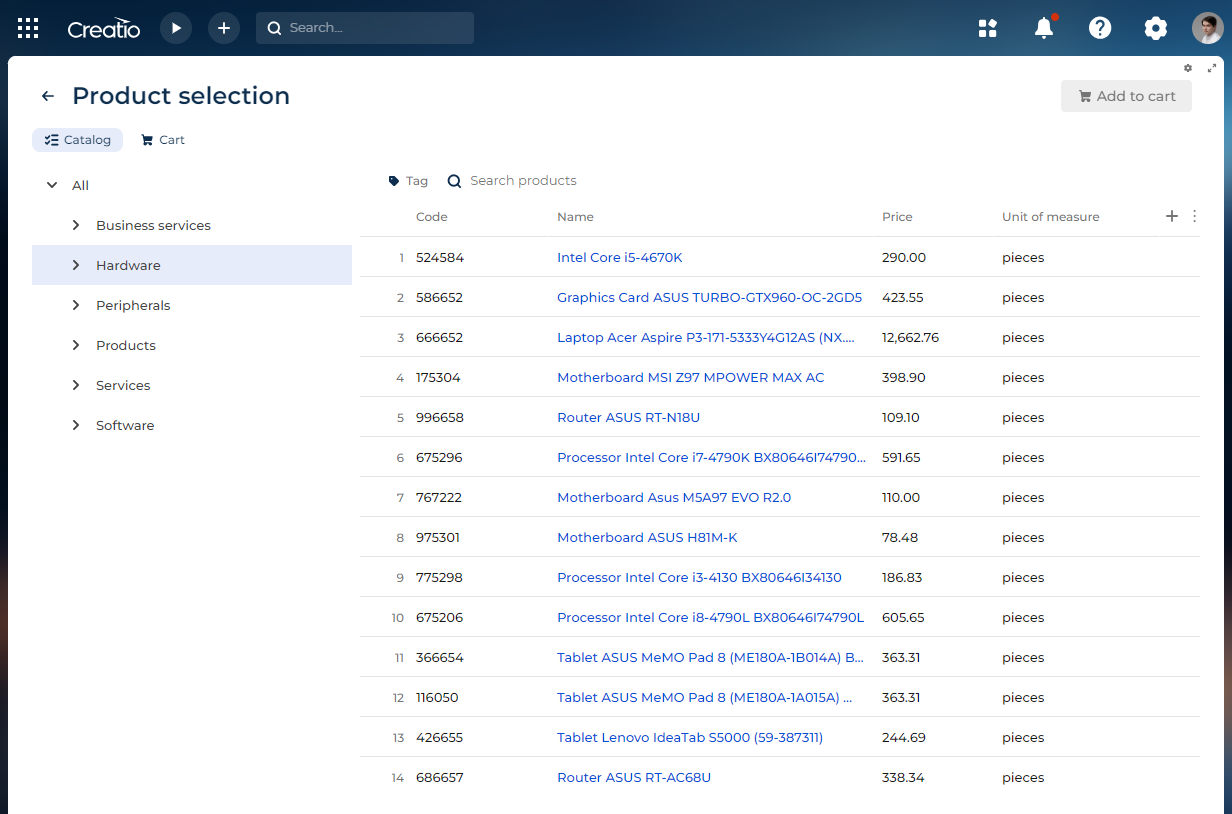The image size is (1232, 814).
Task: Open Motherboard ASUS H81M-K link
Action: [x=647, y=537]
